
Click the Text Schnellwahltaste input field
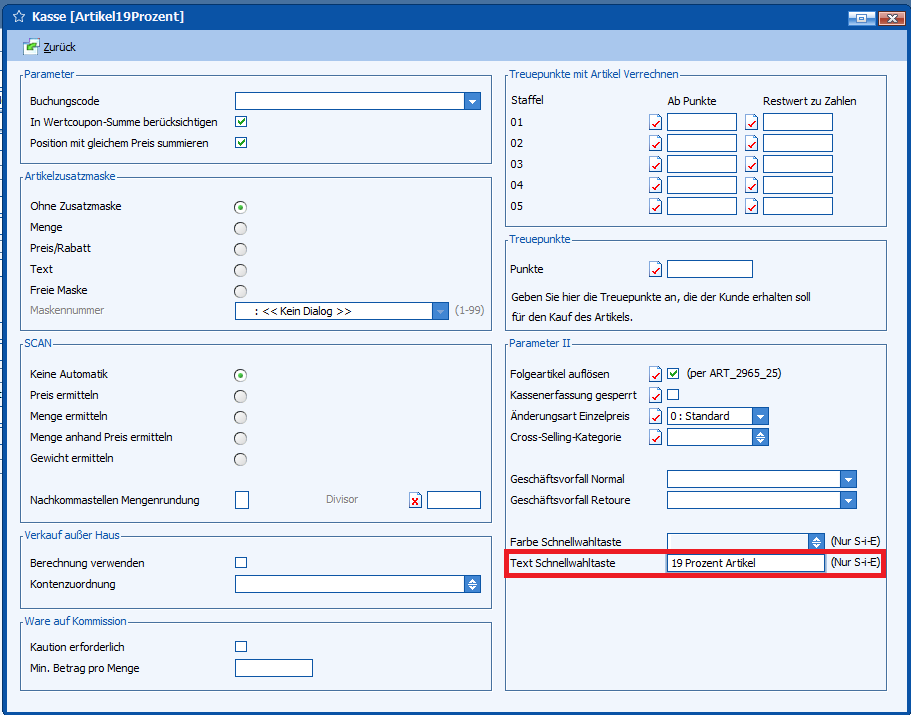tap(745, 563)
